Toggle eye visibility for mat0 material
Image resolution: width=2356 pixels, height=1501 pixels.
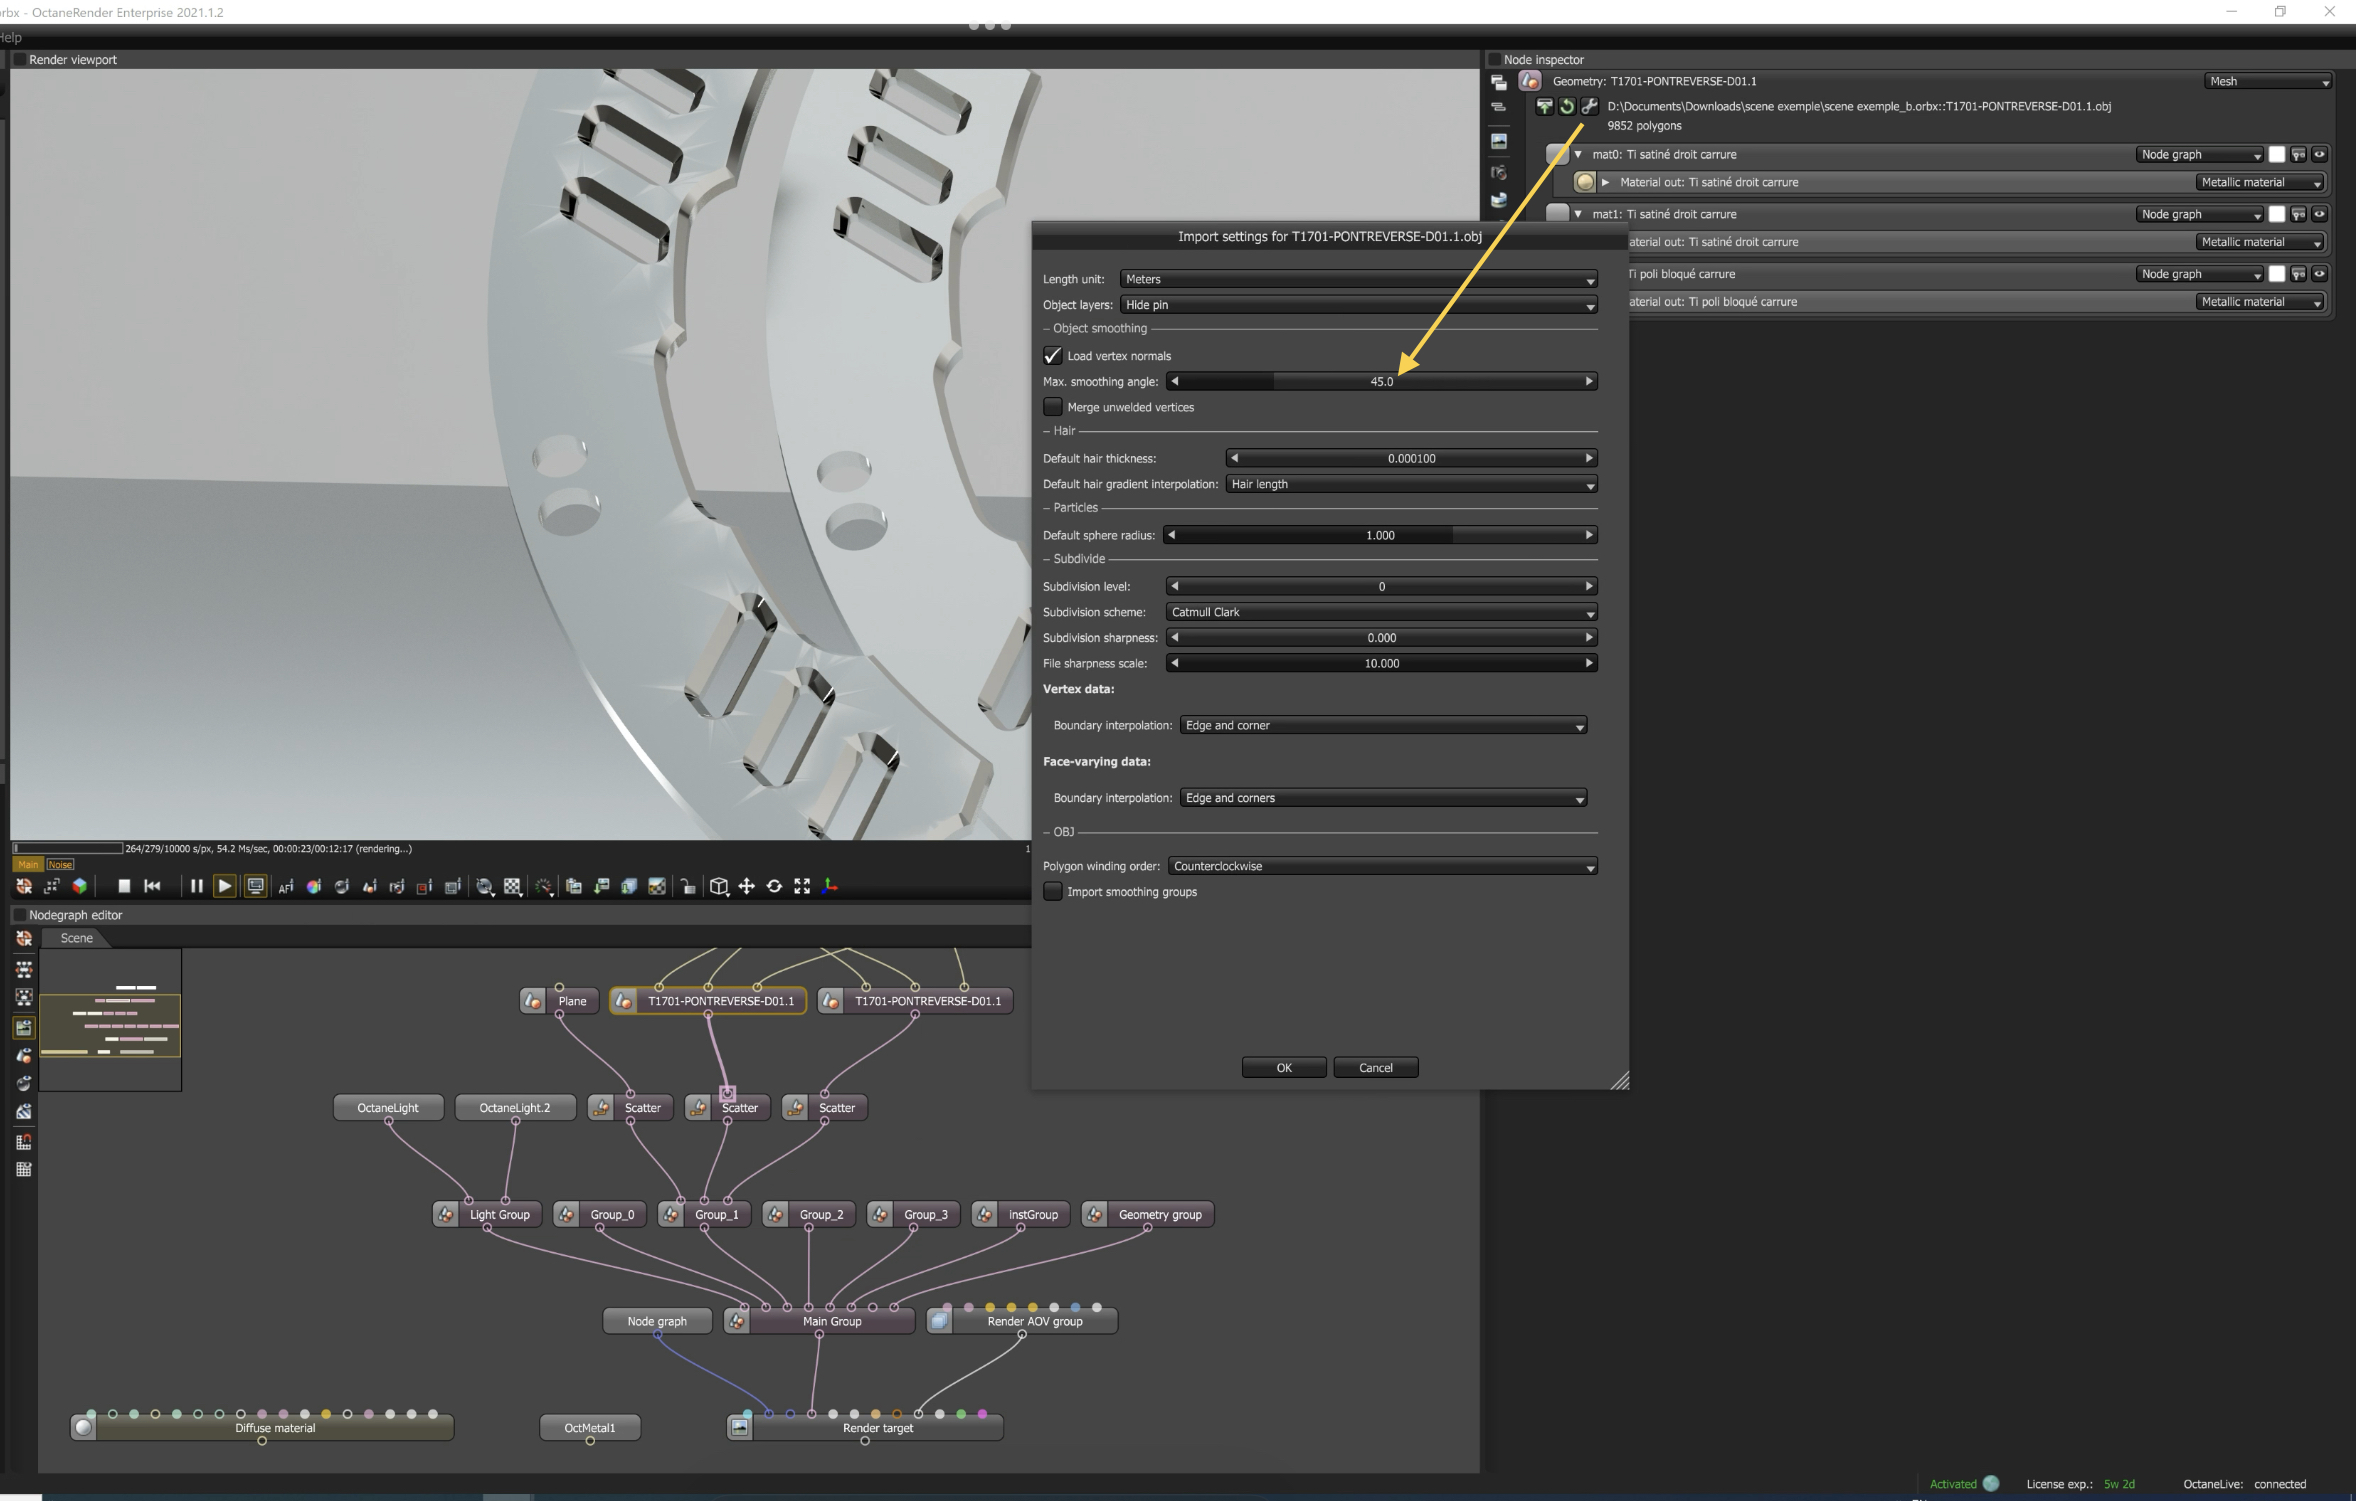coord(2319,154)
